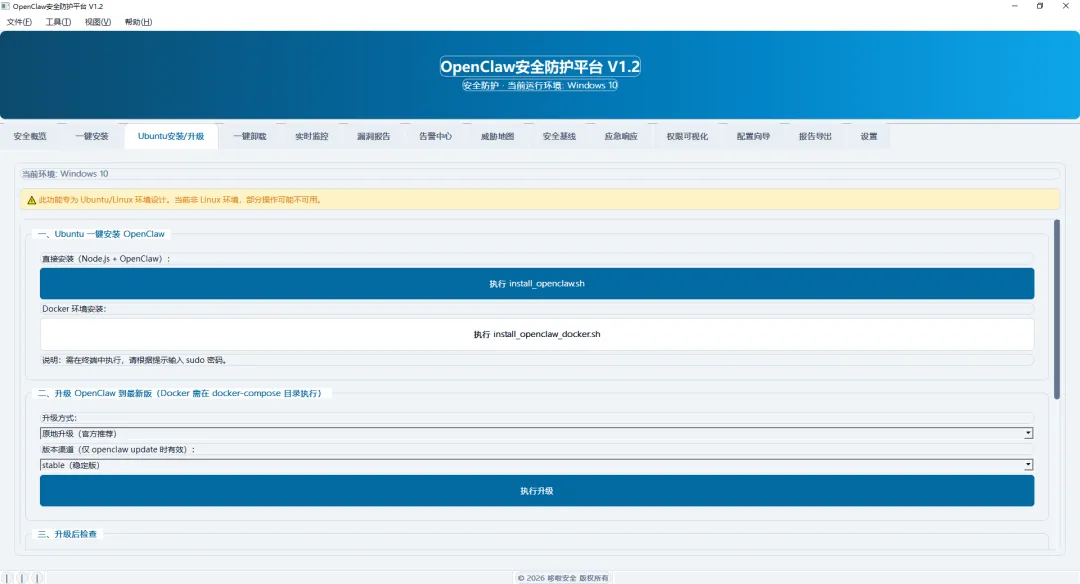Open the 帮助(H) menu
The height and width of the screenshot is (584, 1080).
138,22
